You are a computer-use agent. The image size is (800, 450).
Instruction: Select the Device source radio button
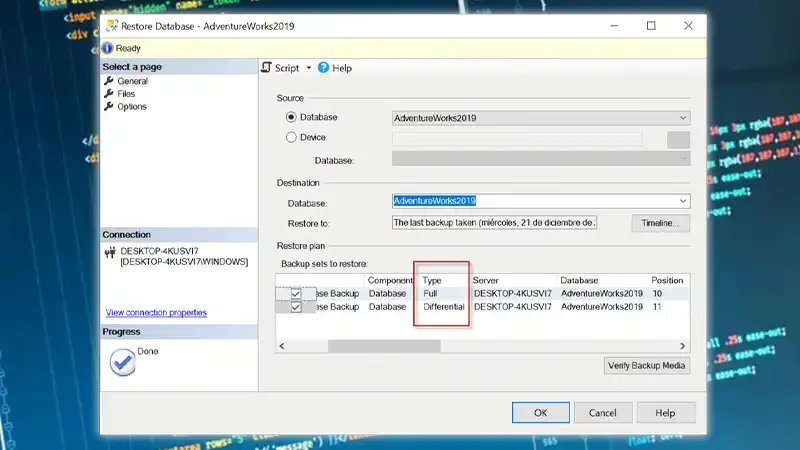[x=291, y=137]
